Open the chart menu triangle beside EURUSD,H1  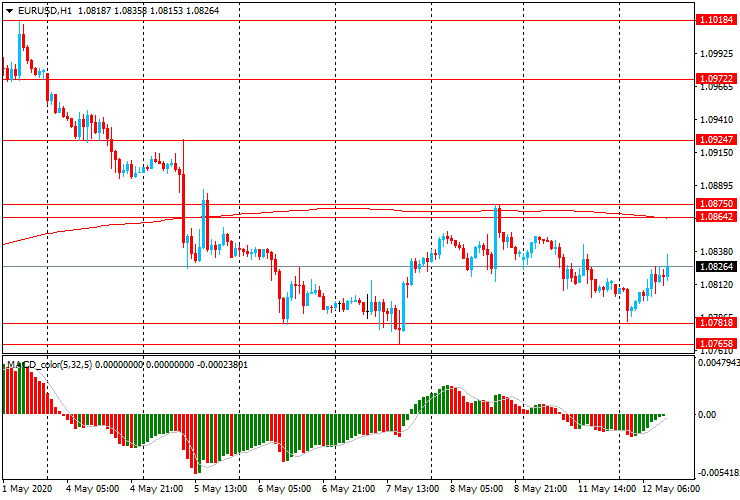point(9,10)
